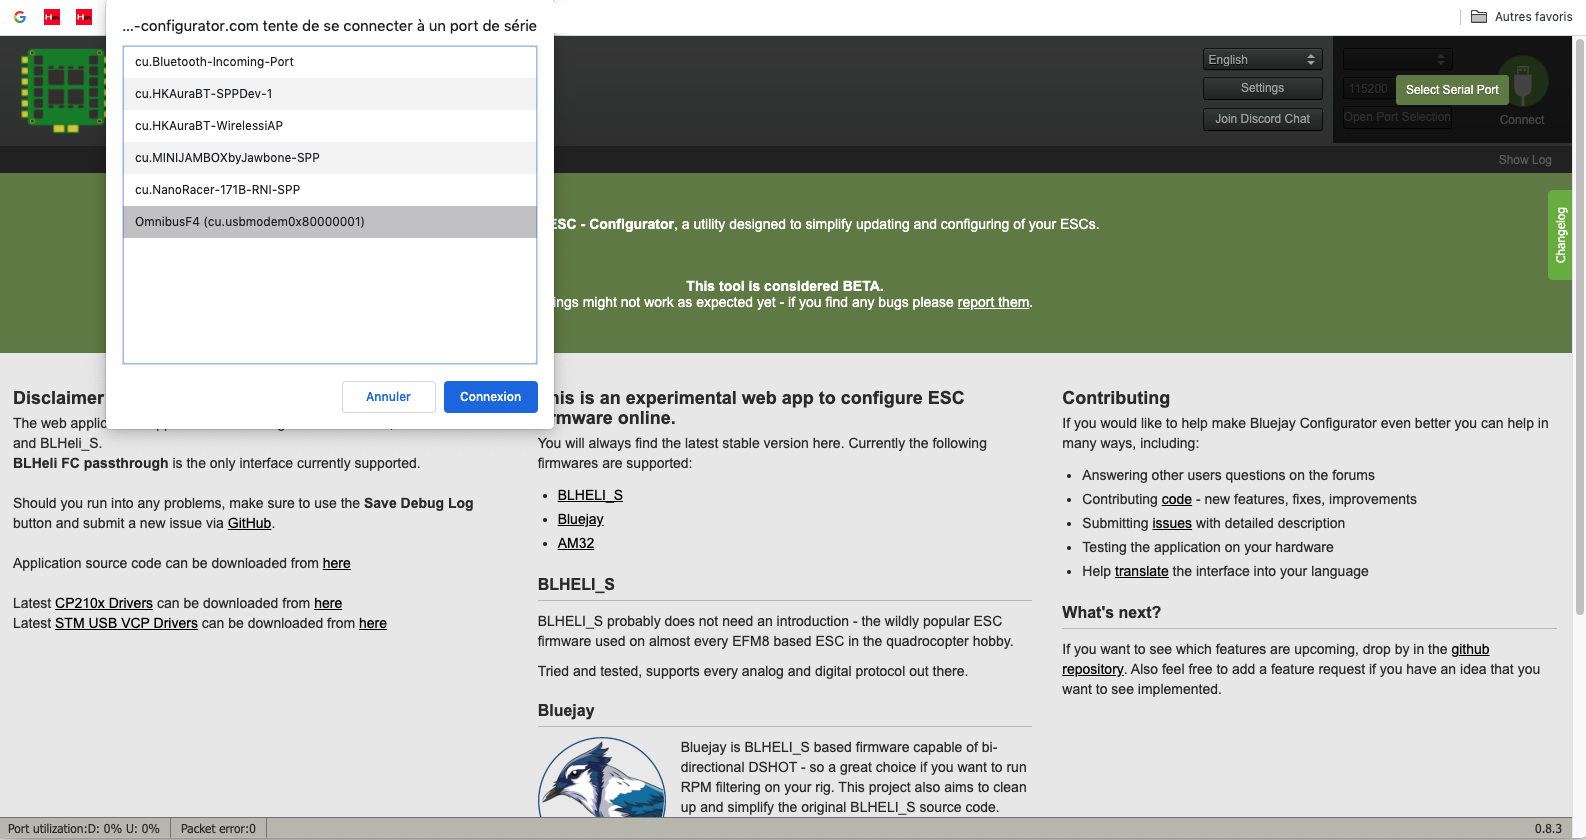Follow the 'report them' link
The image size is (1586, 840).
pos(993,303)
